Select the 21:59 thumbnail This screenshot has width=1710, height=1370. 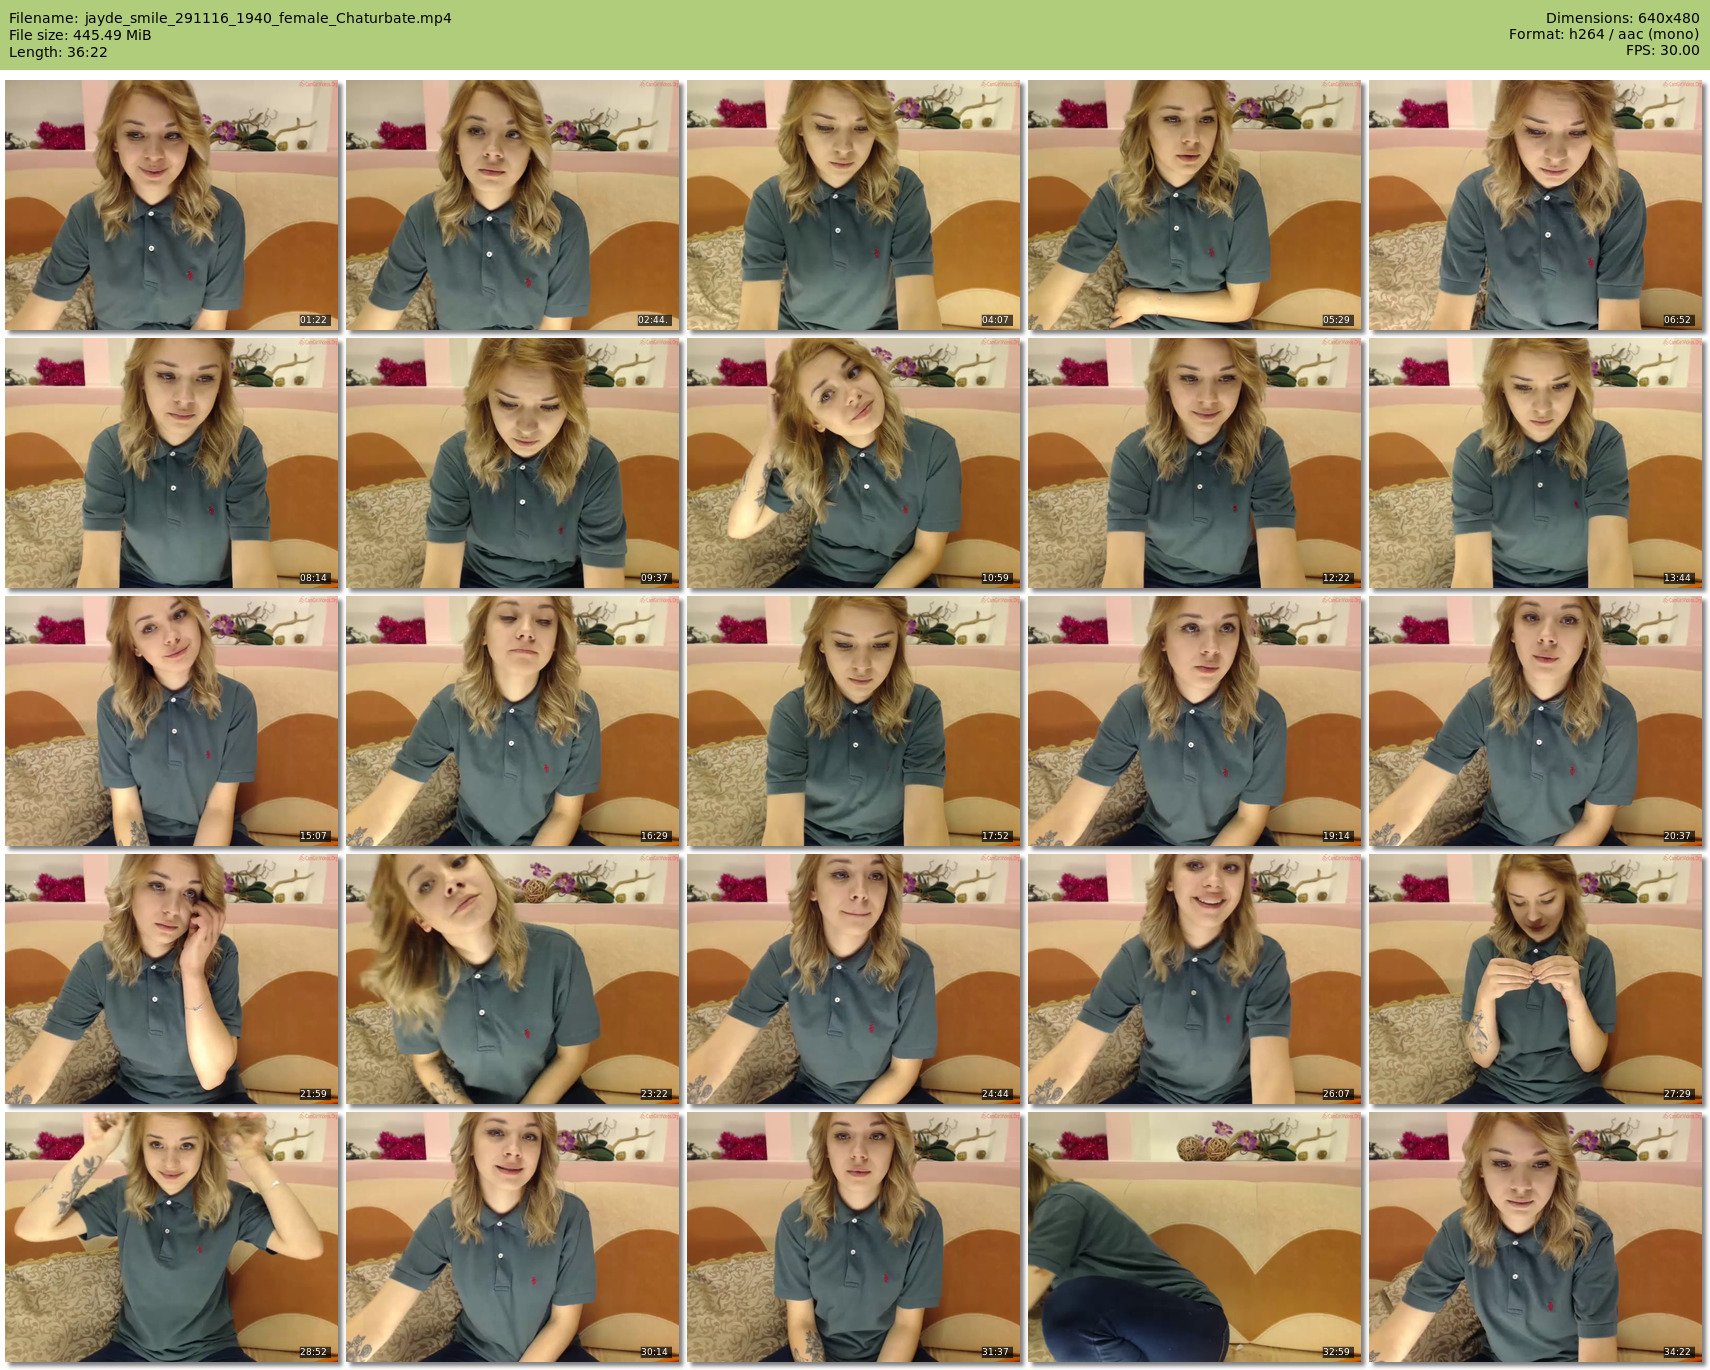(x=171, y=979)
